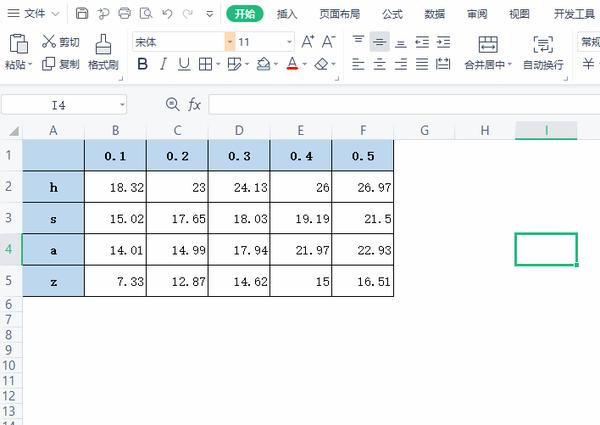Click the eraser clear icon

321,64
